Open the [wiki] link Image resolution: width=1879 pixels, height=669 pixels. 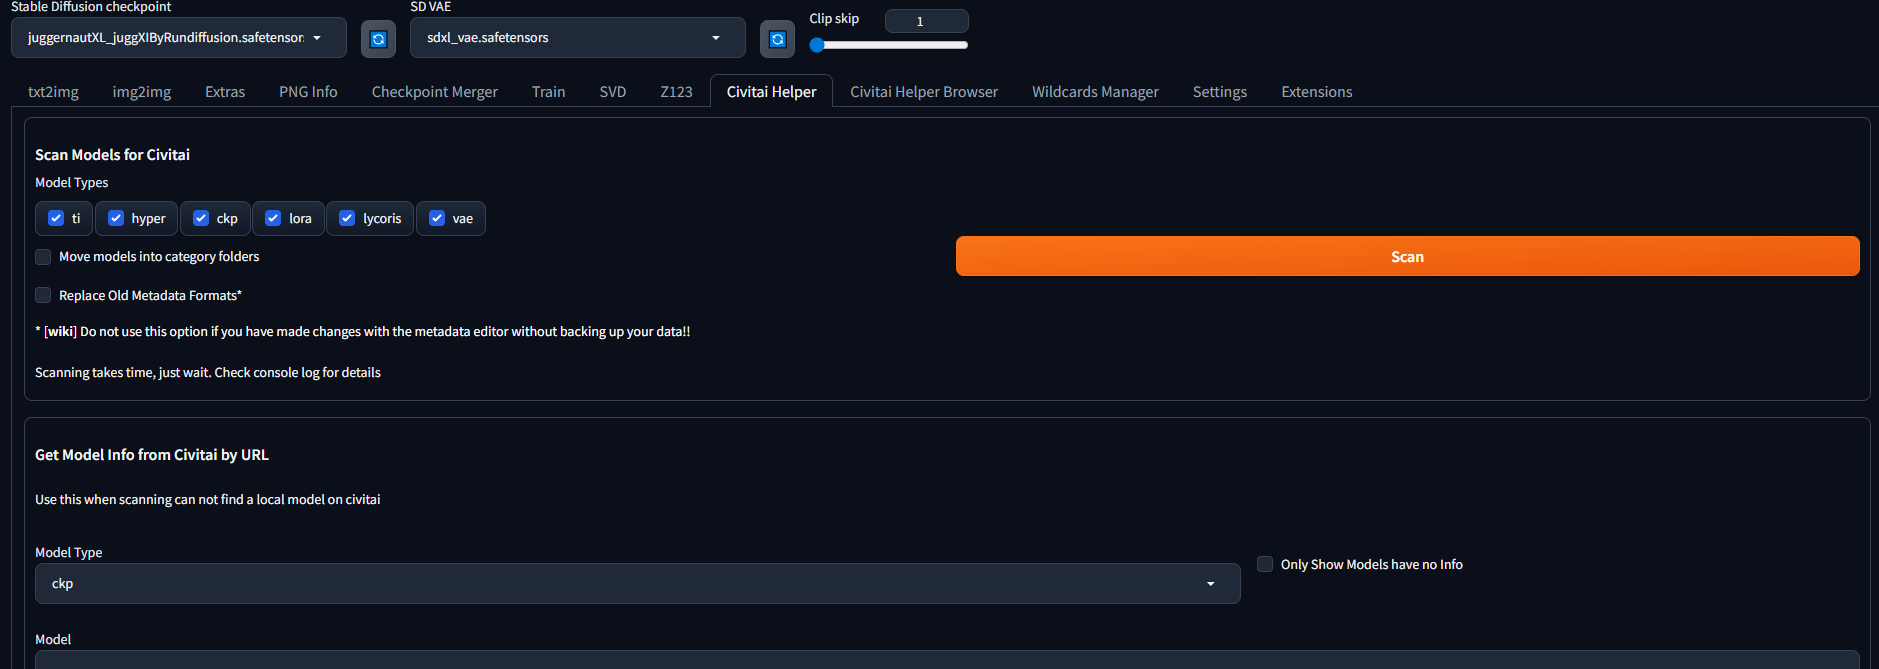pos(60,332)
